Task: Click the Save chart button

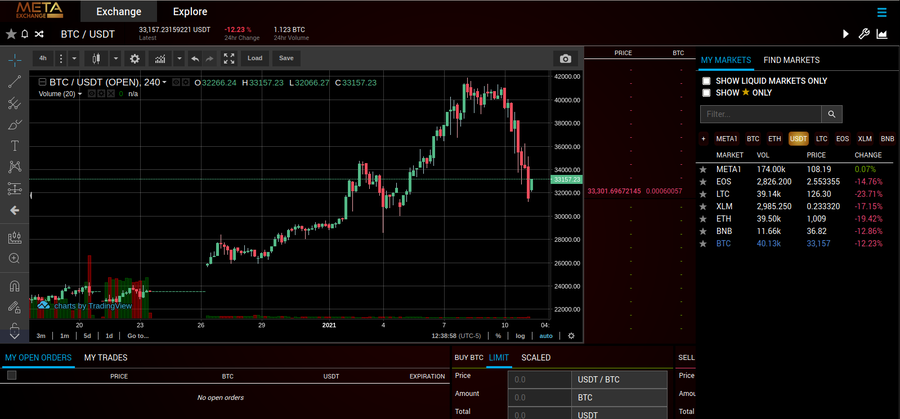Action: coord(286,59)
